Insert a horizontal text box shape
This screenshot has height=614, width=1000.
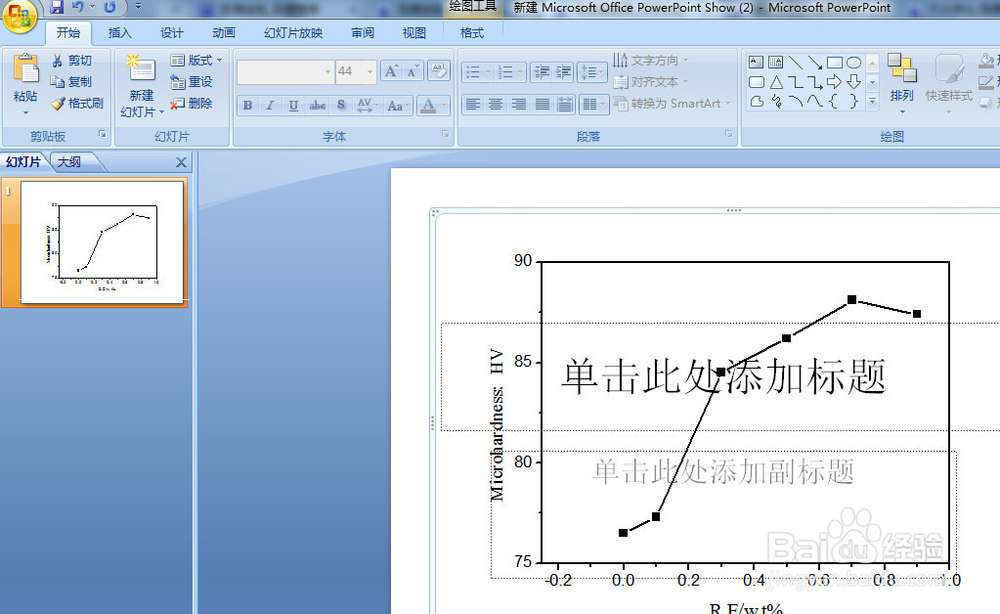tap(756, 62)
